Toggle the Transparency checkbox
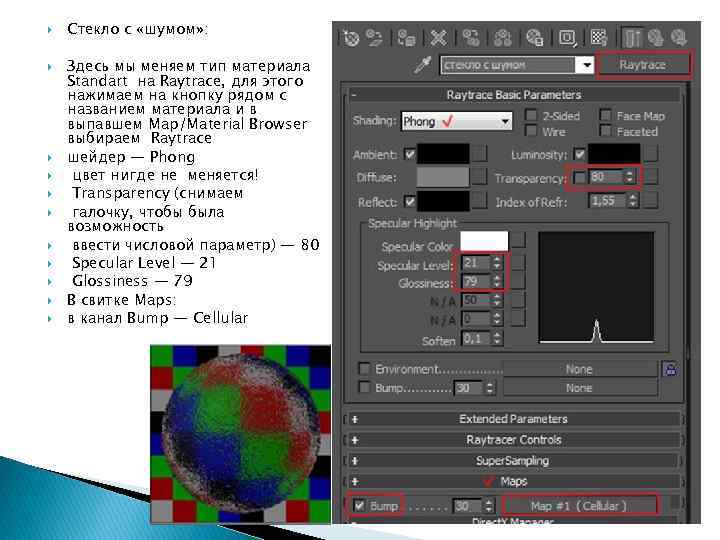720x540 pixels. click(580, 177)
